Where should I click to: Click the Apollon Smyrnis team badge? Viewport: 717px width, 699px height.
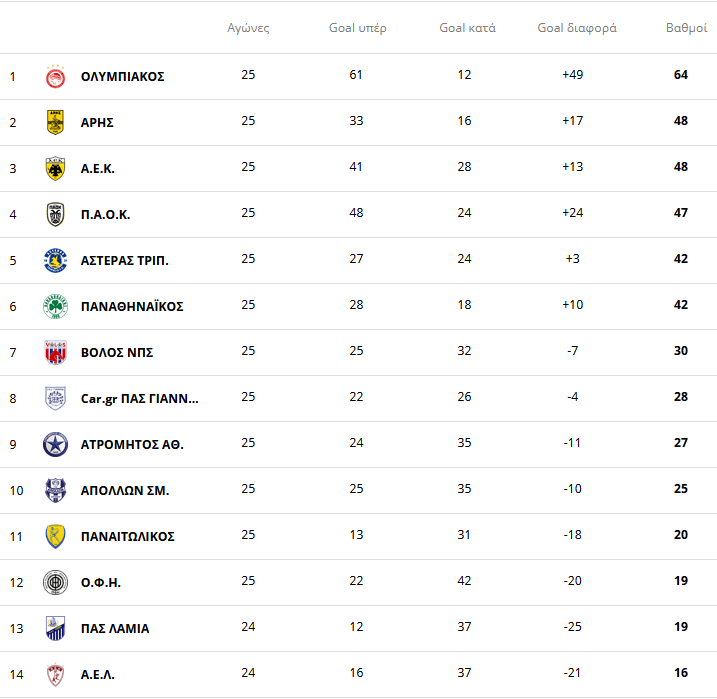tap(55, 491)
